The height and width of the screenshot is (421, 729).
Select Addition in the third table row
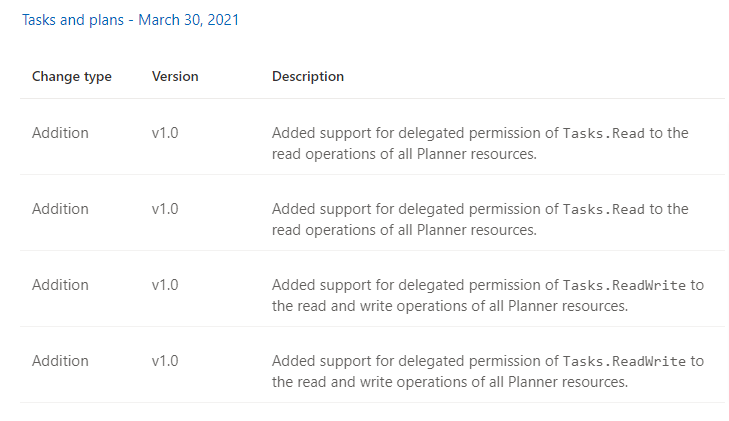click(x=60, y=284)
